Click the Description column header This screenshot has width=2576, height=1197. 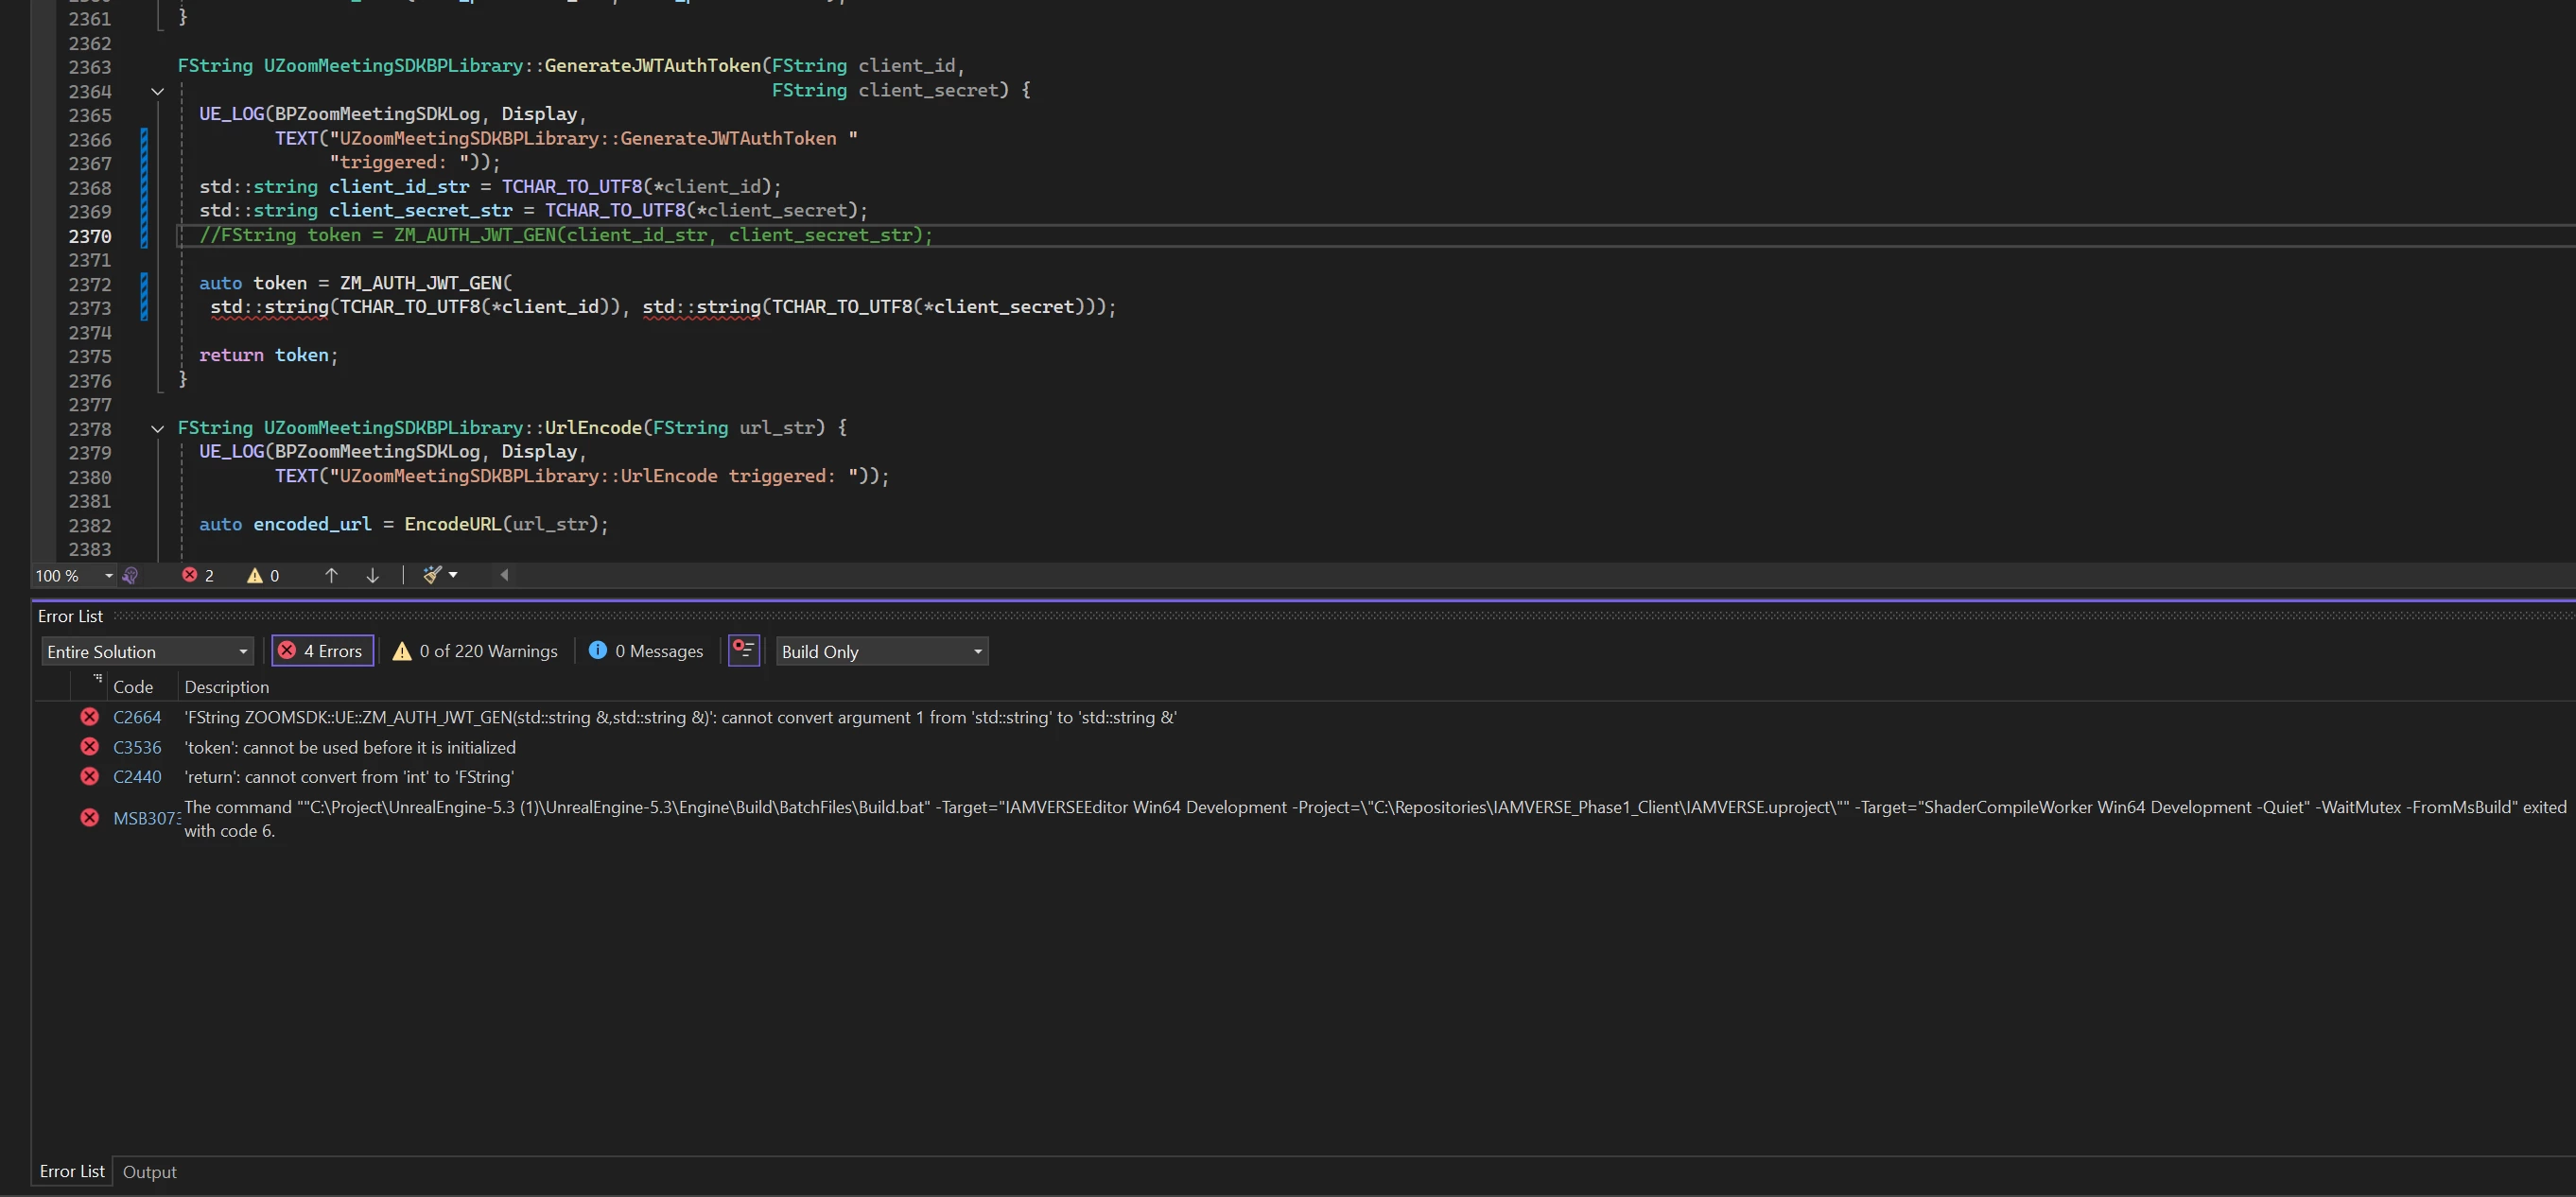pos(227,687)
